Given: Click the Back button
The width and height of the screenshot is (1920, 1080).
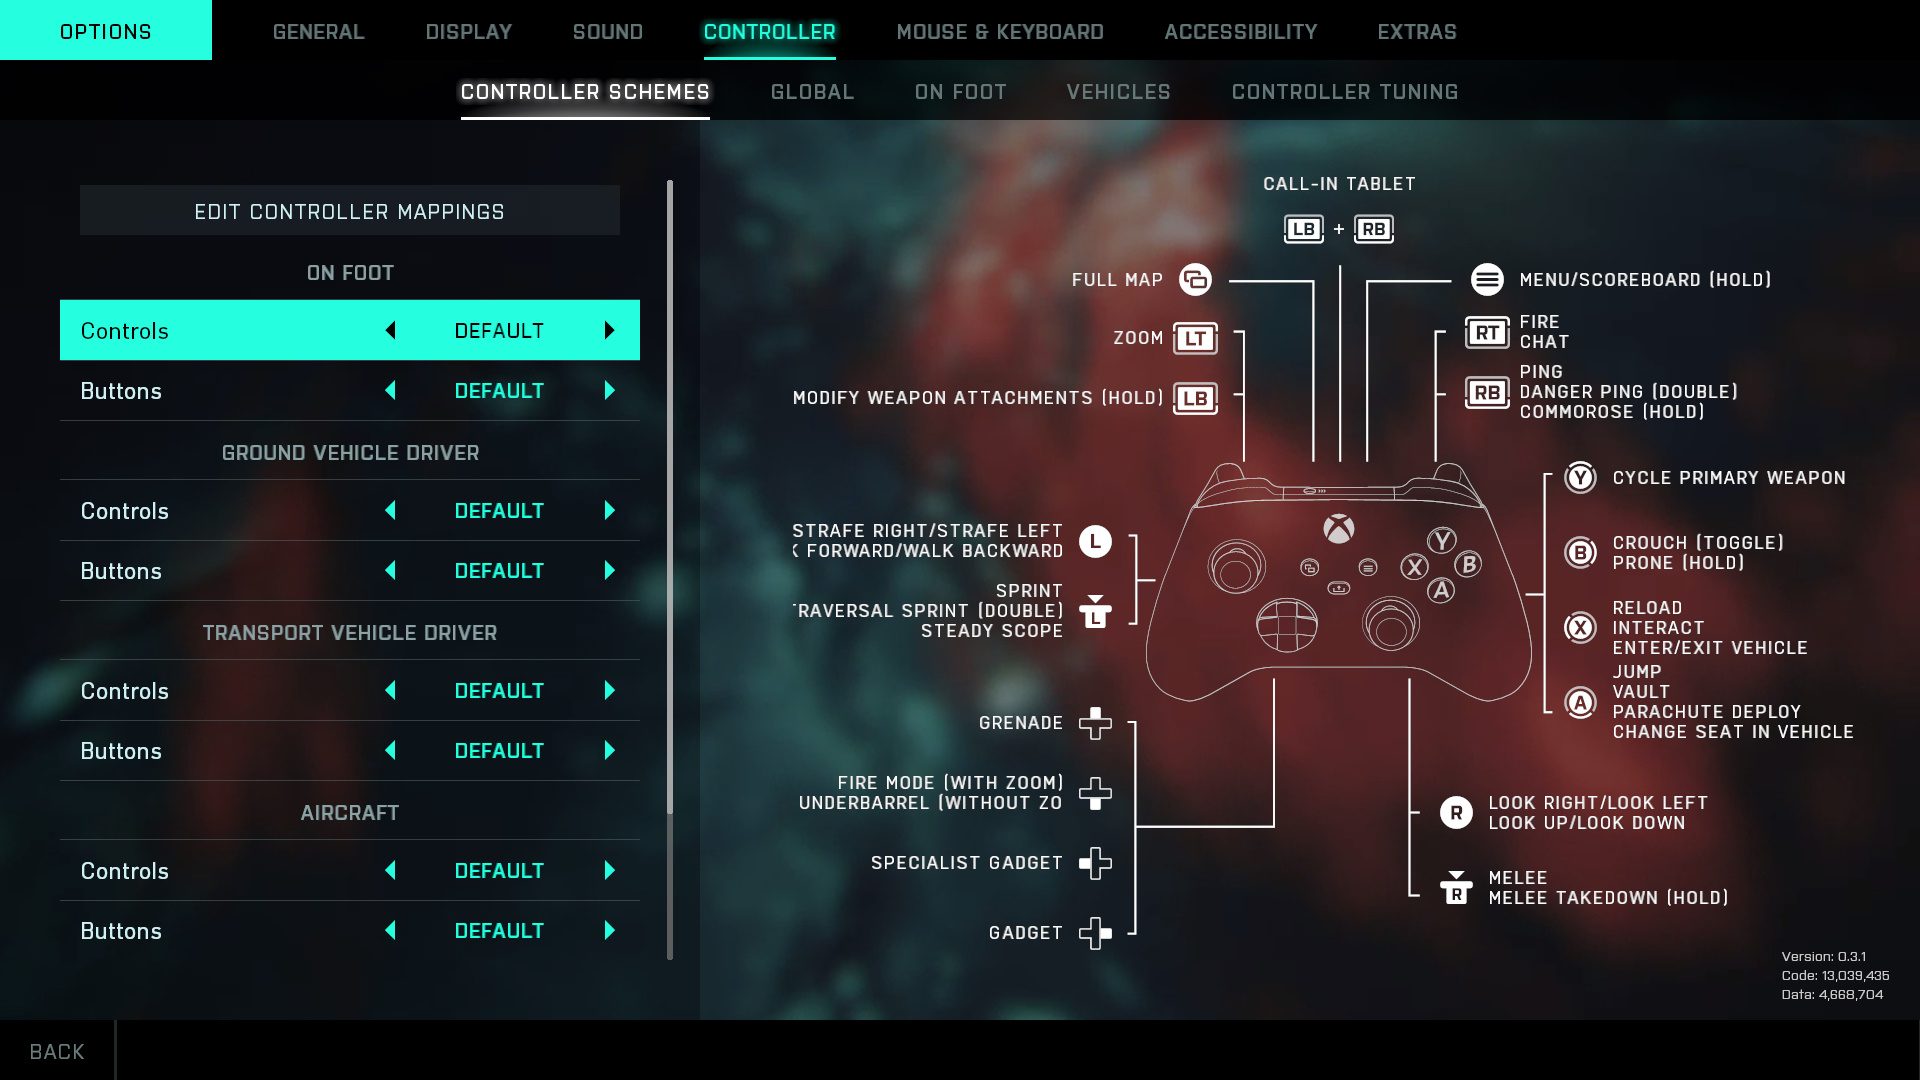Looking at the screenshot, I should 55,1051.
